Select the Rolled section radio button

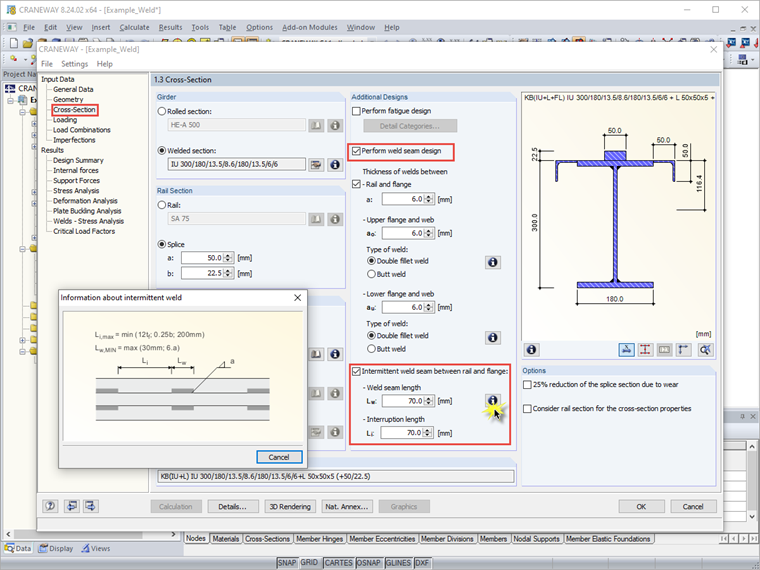point(162,111)
